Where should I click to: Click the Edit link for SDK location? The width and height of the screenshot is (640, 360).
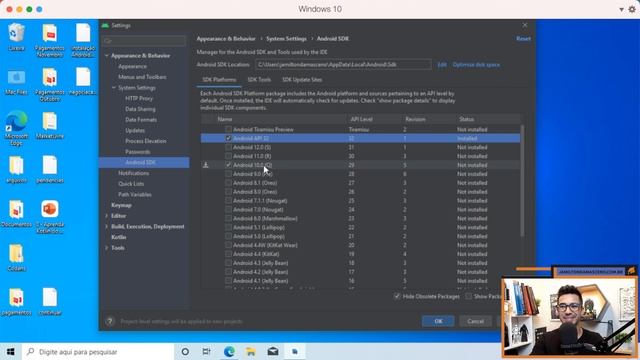pyautogui.click(x=442, y=64)
